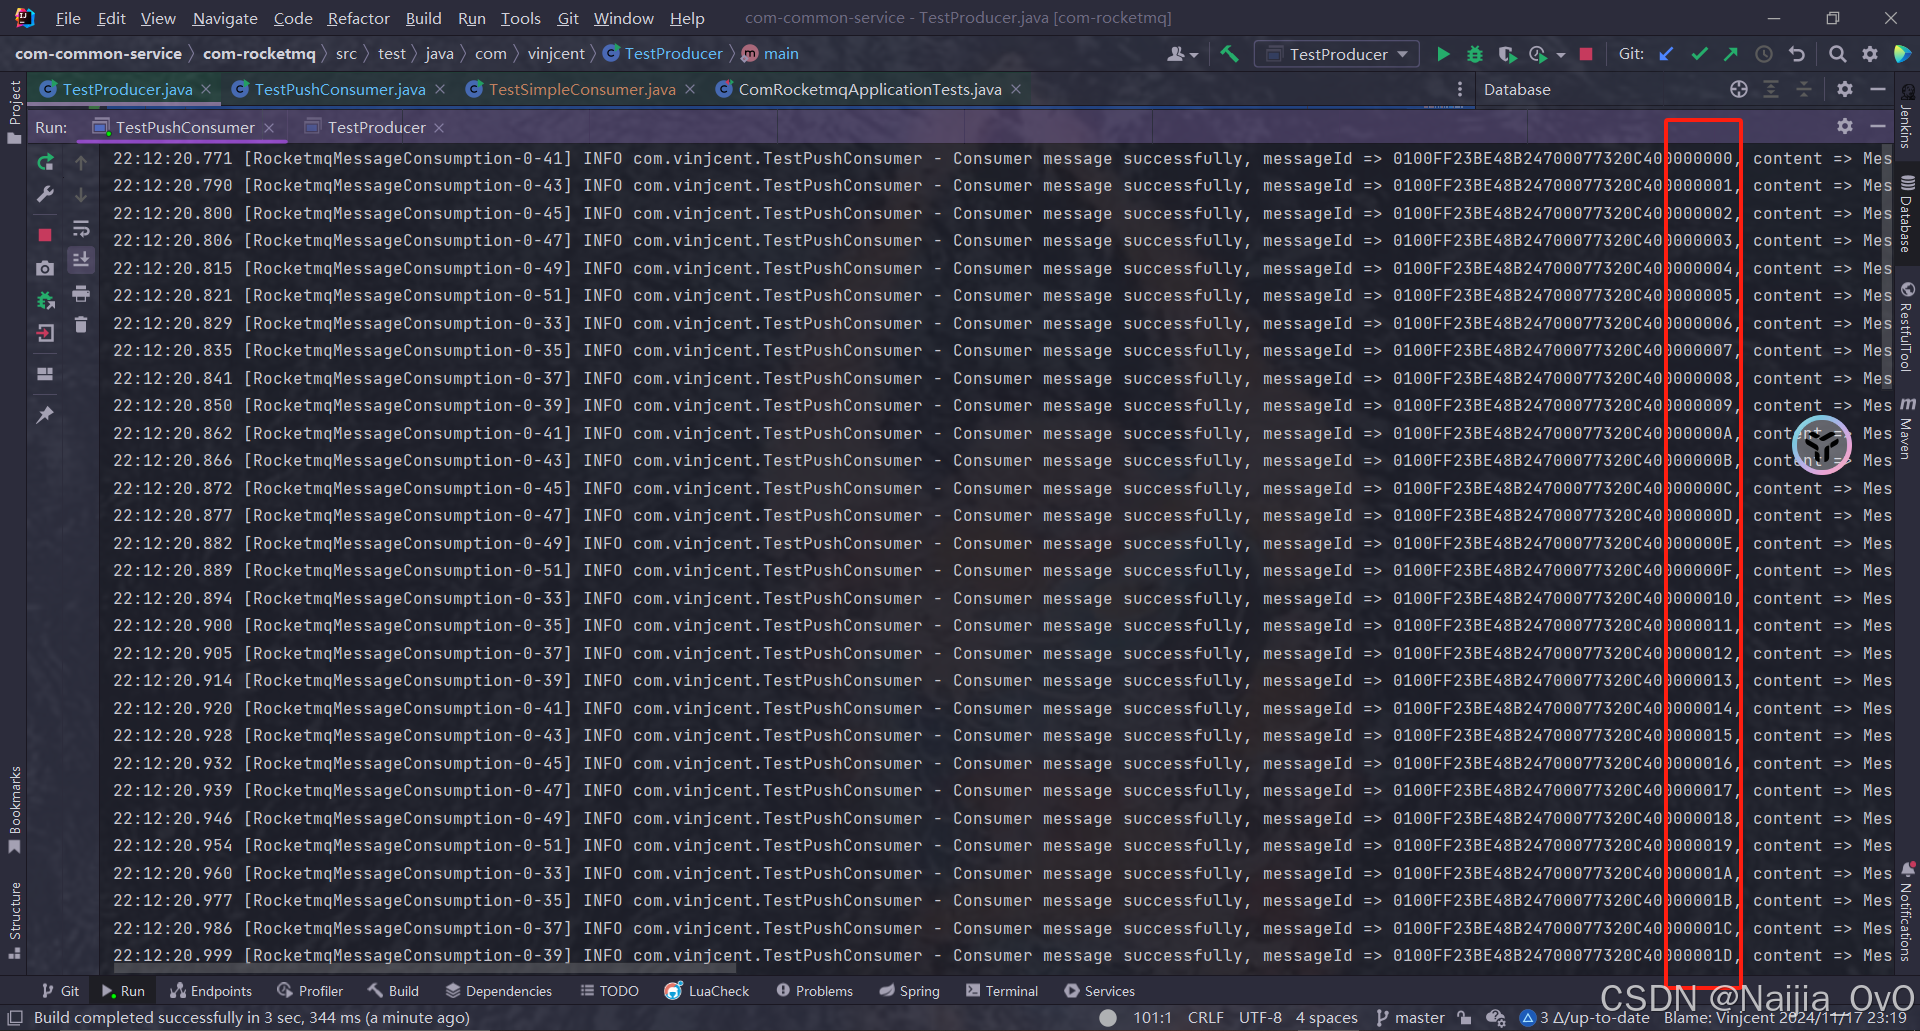Open the LuaCheck tool window

click(x=706, y=991)
